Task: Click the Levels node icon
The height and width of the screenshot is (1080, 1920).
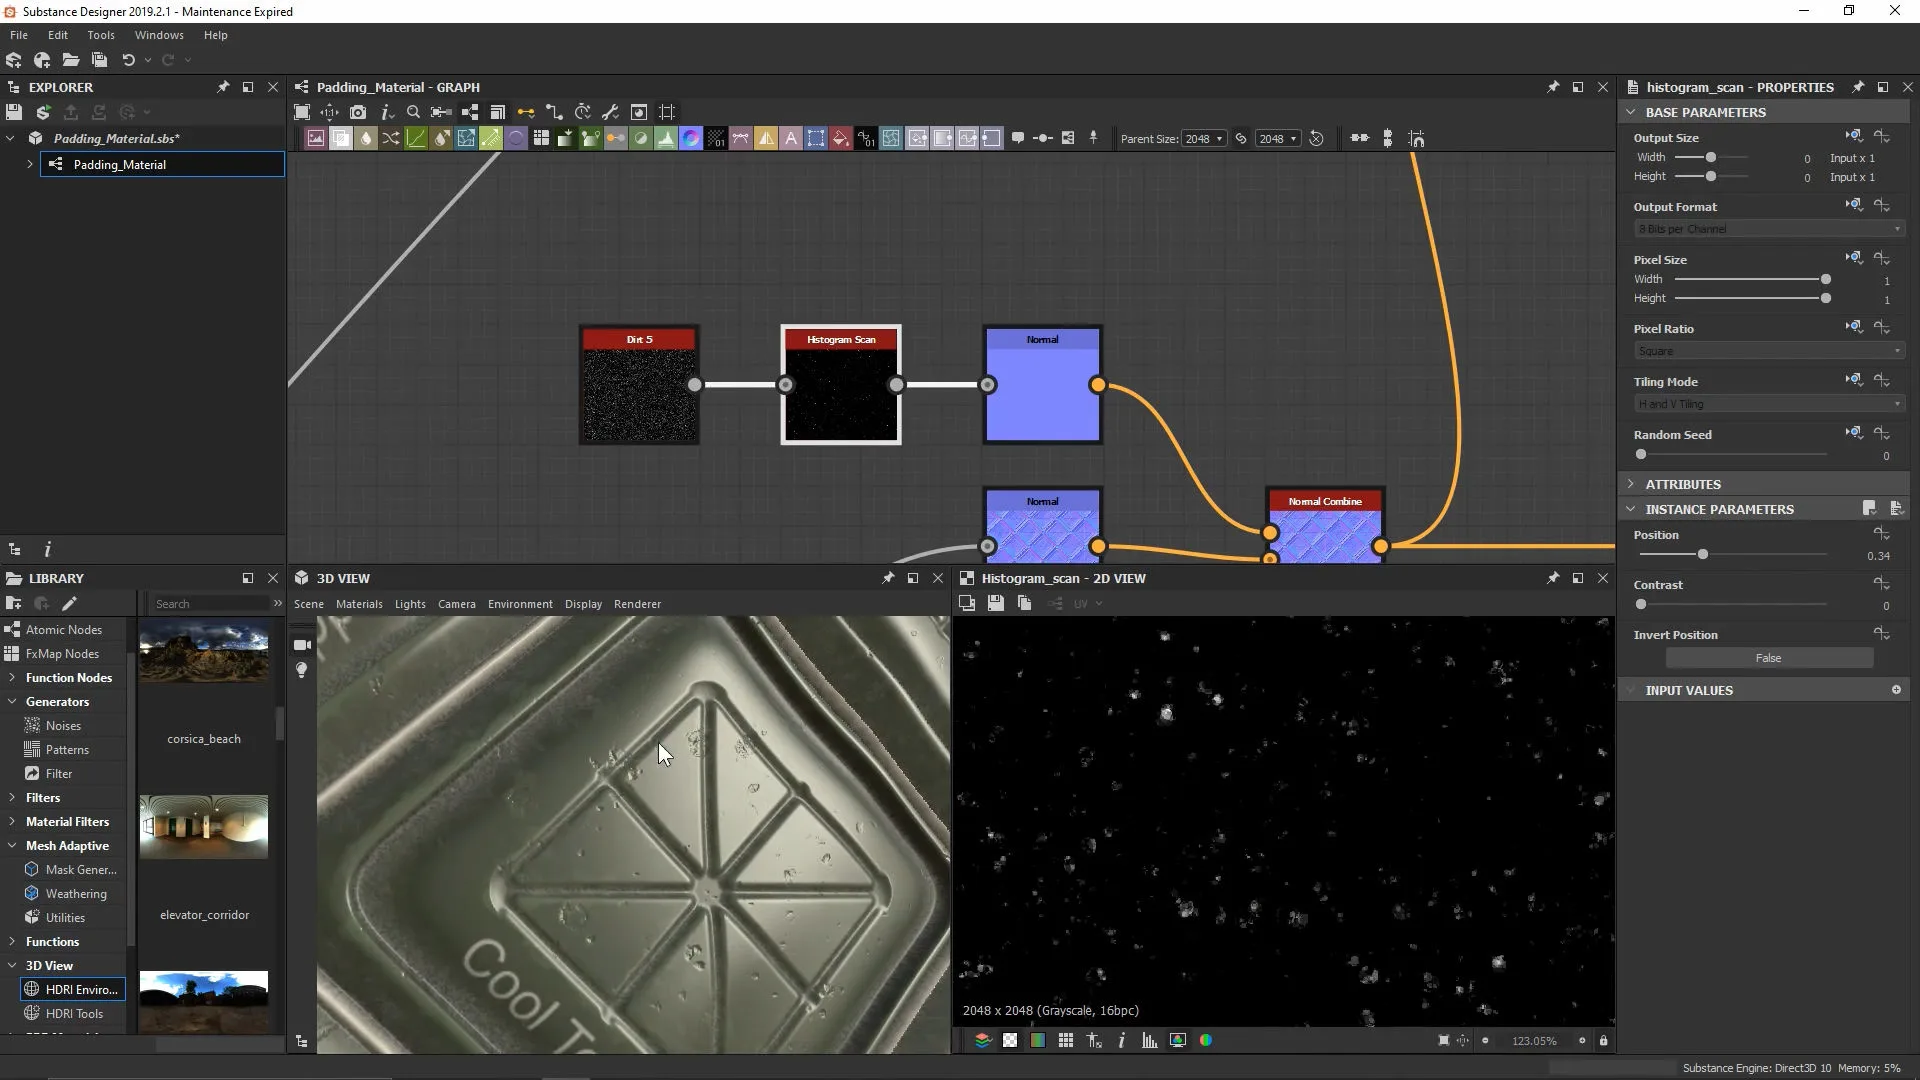Action: click(x=666, y=139)
